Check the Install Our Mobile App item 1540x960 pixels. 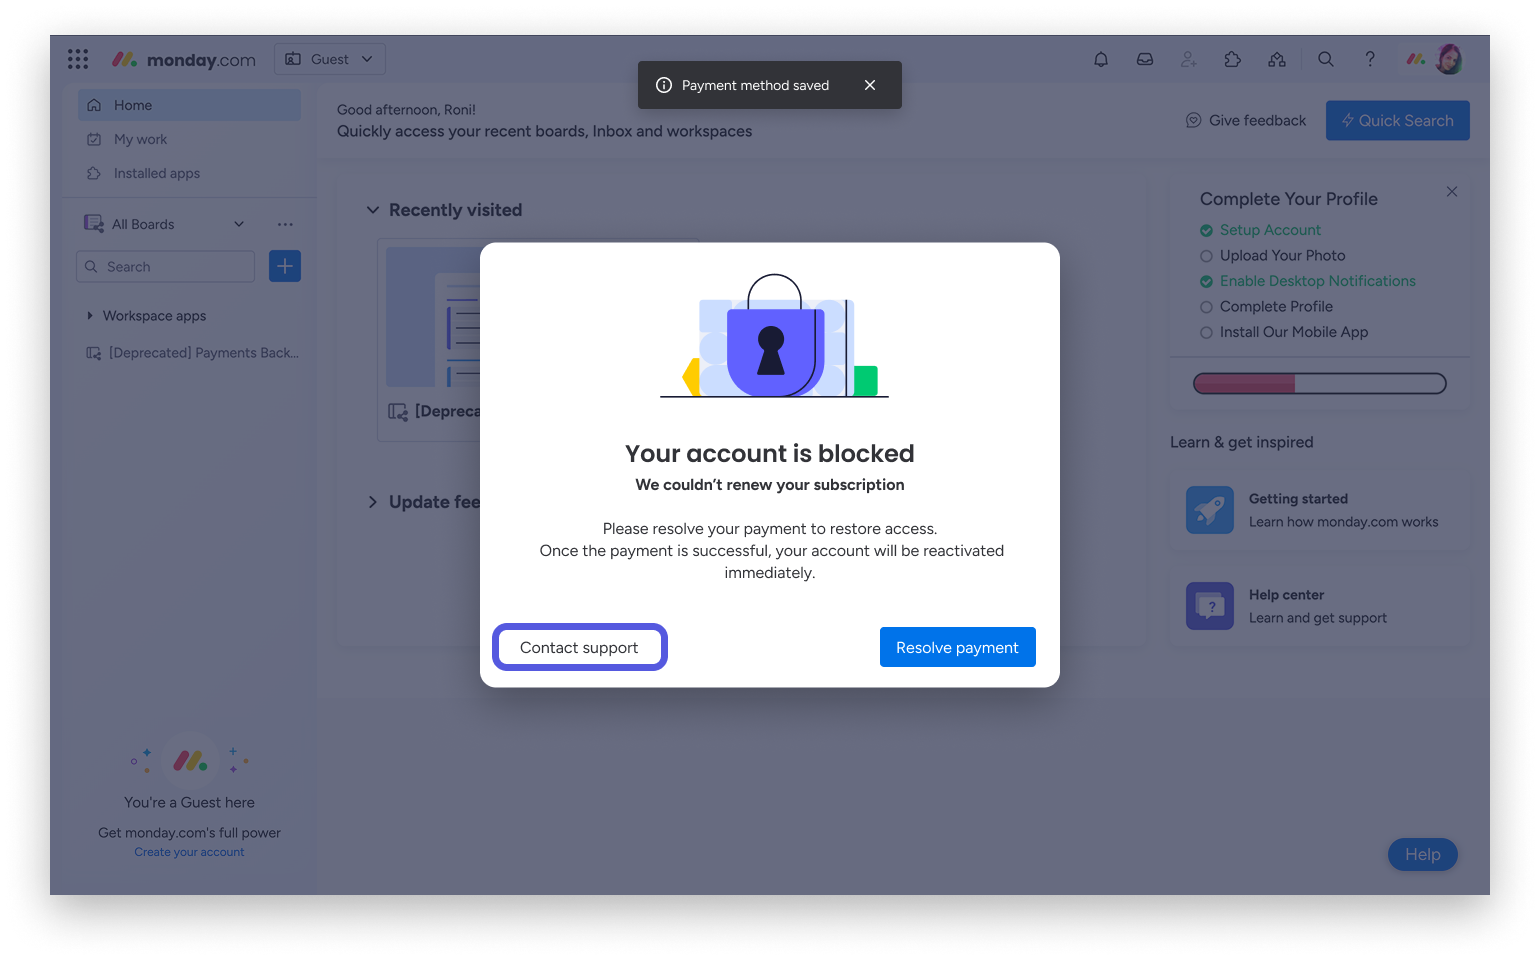[1284, 332]
